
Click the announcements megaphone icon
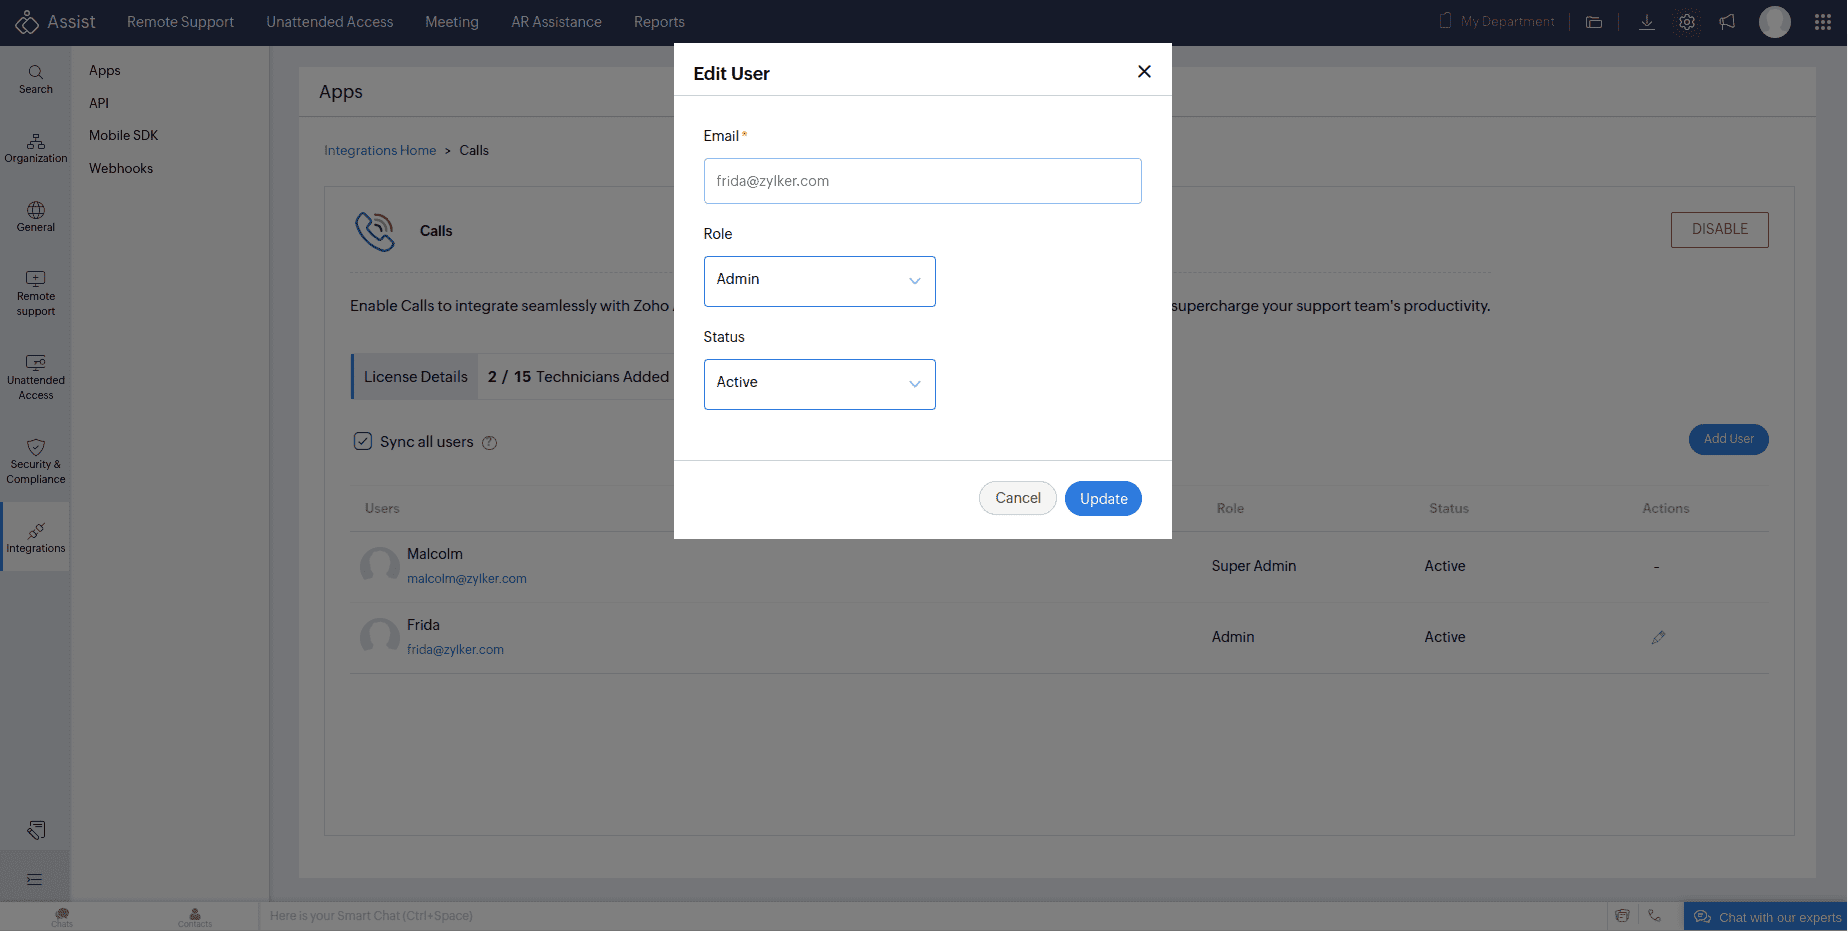[1727, 22]
